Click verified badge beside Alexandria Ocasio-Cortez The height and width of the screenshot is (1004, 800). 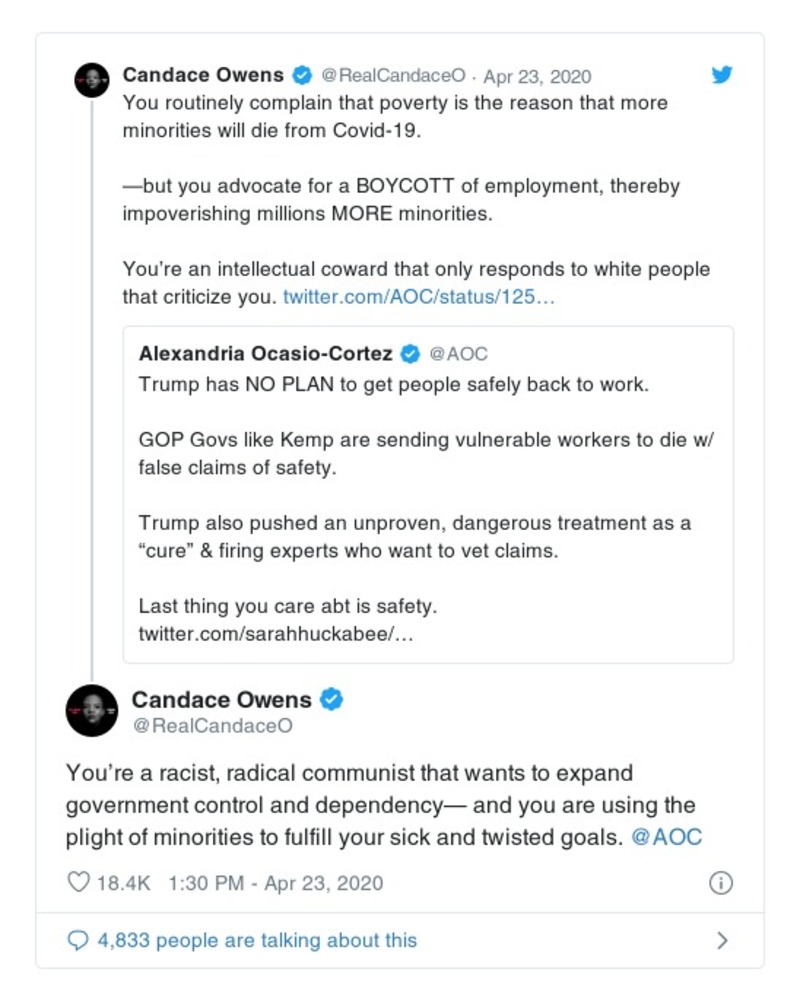410,354
